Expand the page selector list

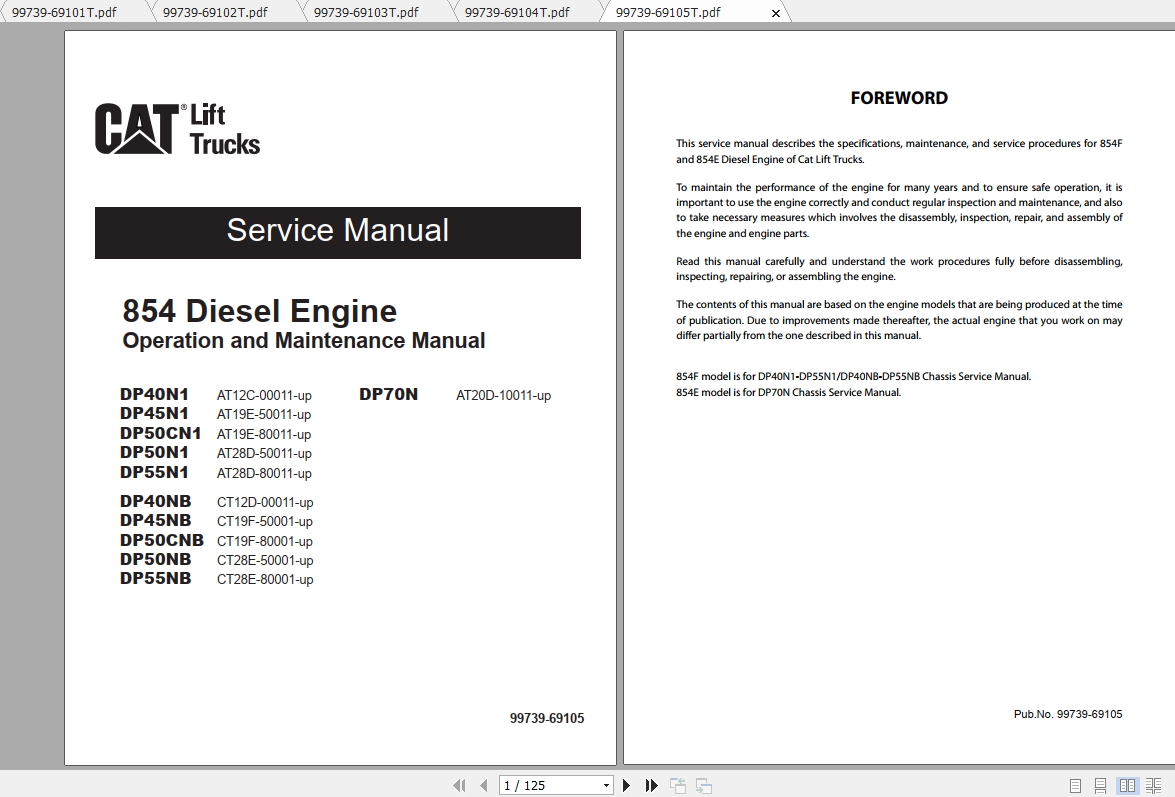(x=608, y=785)
